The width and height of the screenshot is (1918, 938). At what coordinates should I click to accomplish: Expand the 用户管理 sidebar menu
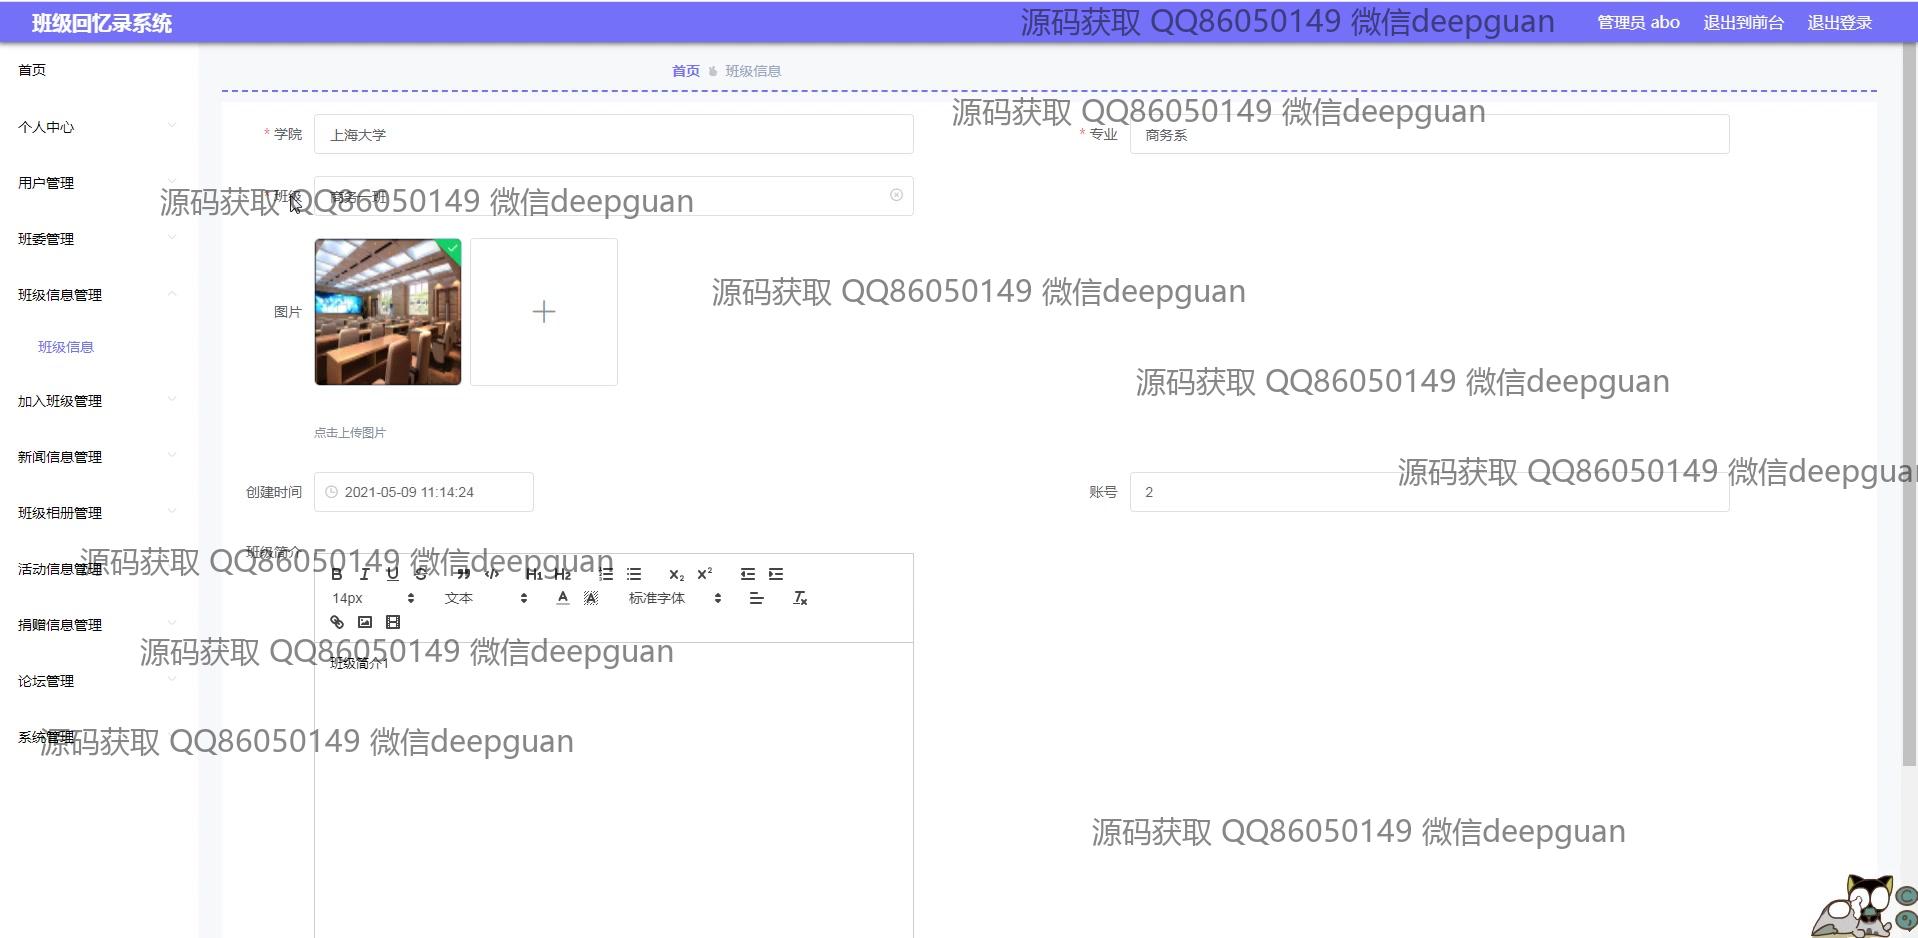tap(46, 183)
